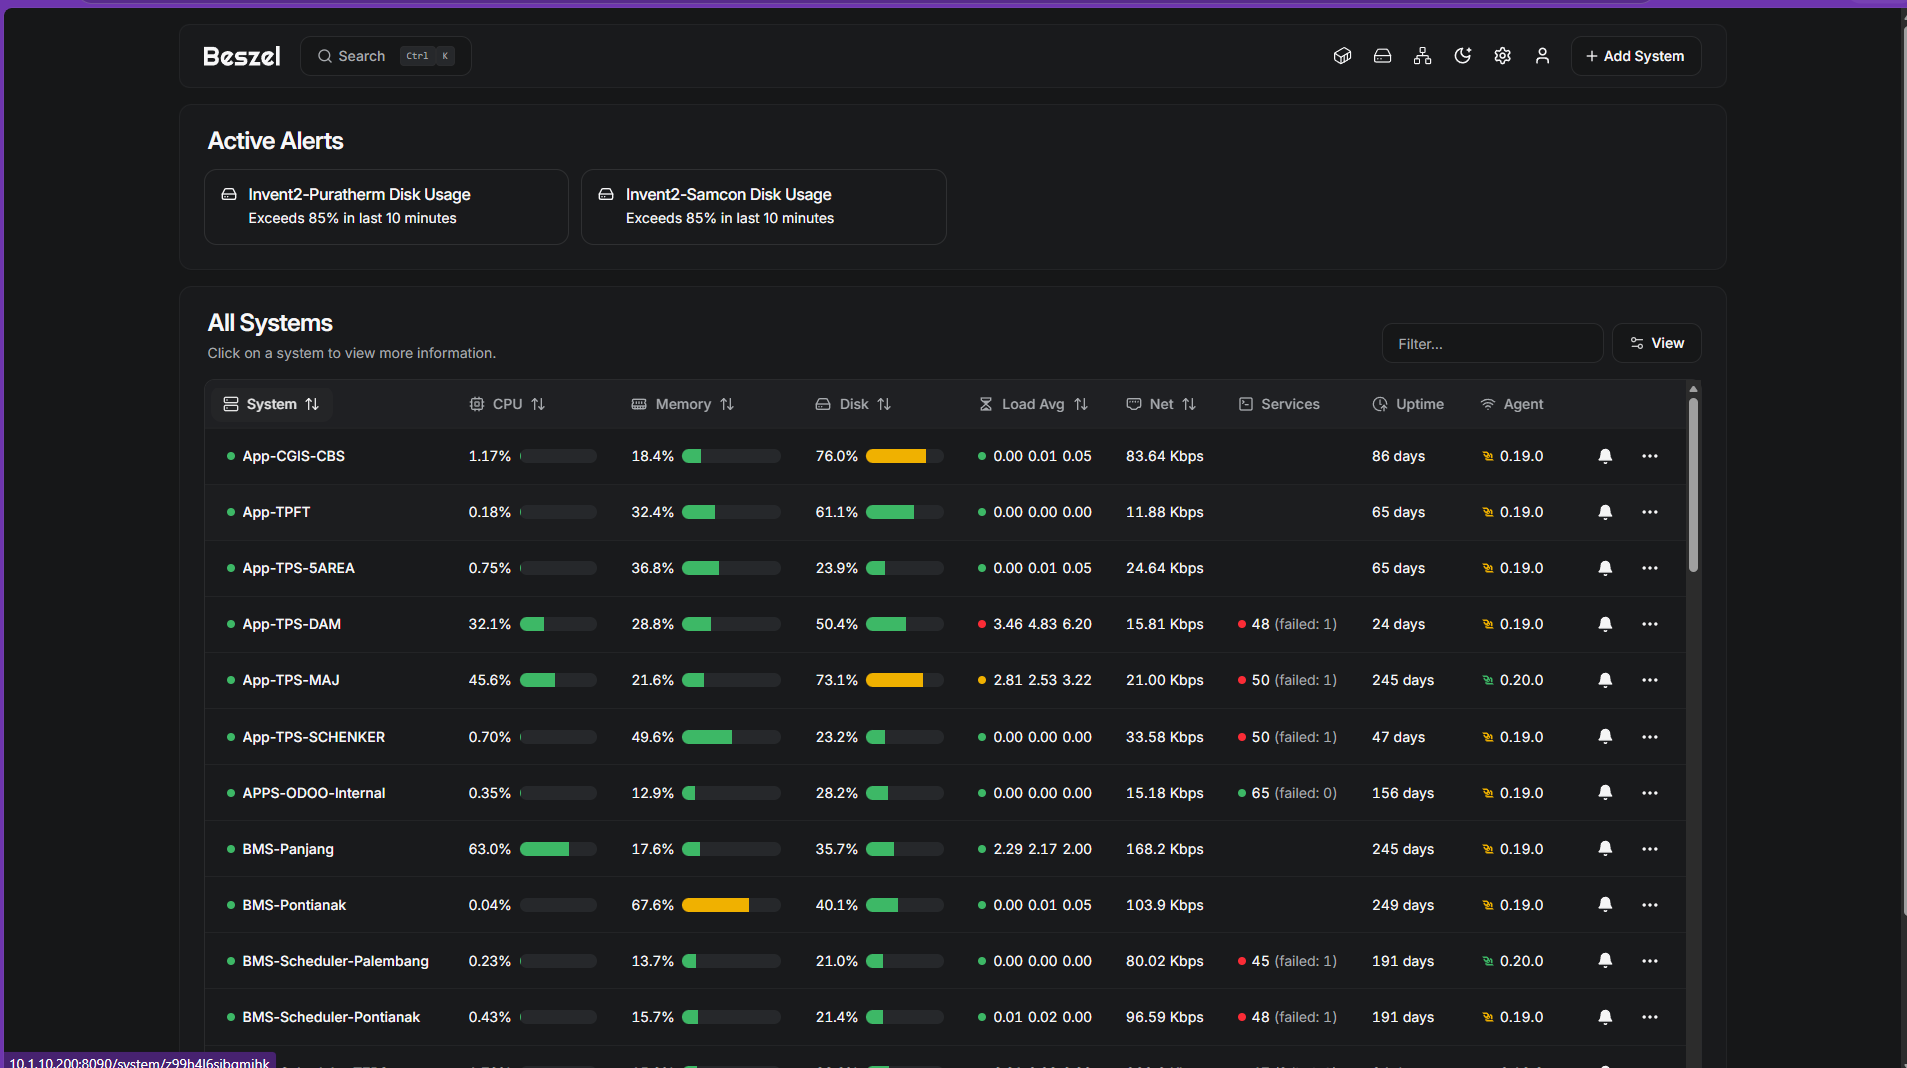The height and width of the screenshot is (1068, 1907).
Task: Sort table by System column
Action: pyautogui.click(x=271, y=404)
